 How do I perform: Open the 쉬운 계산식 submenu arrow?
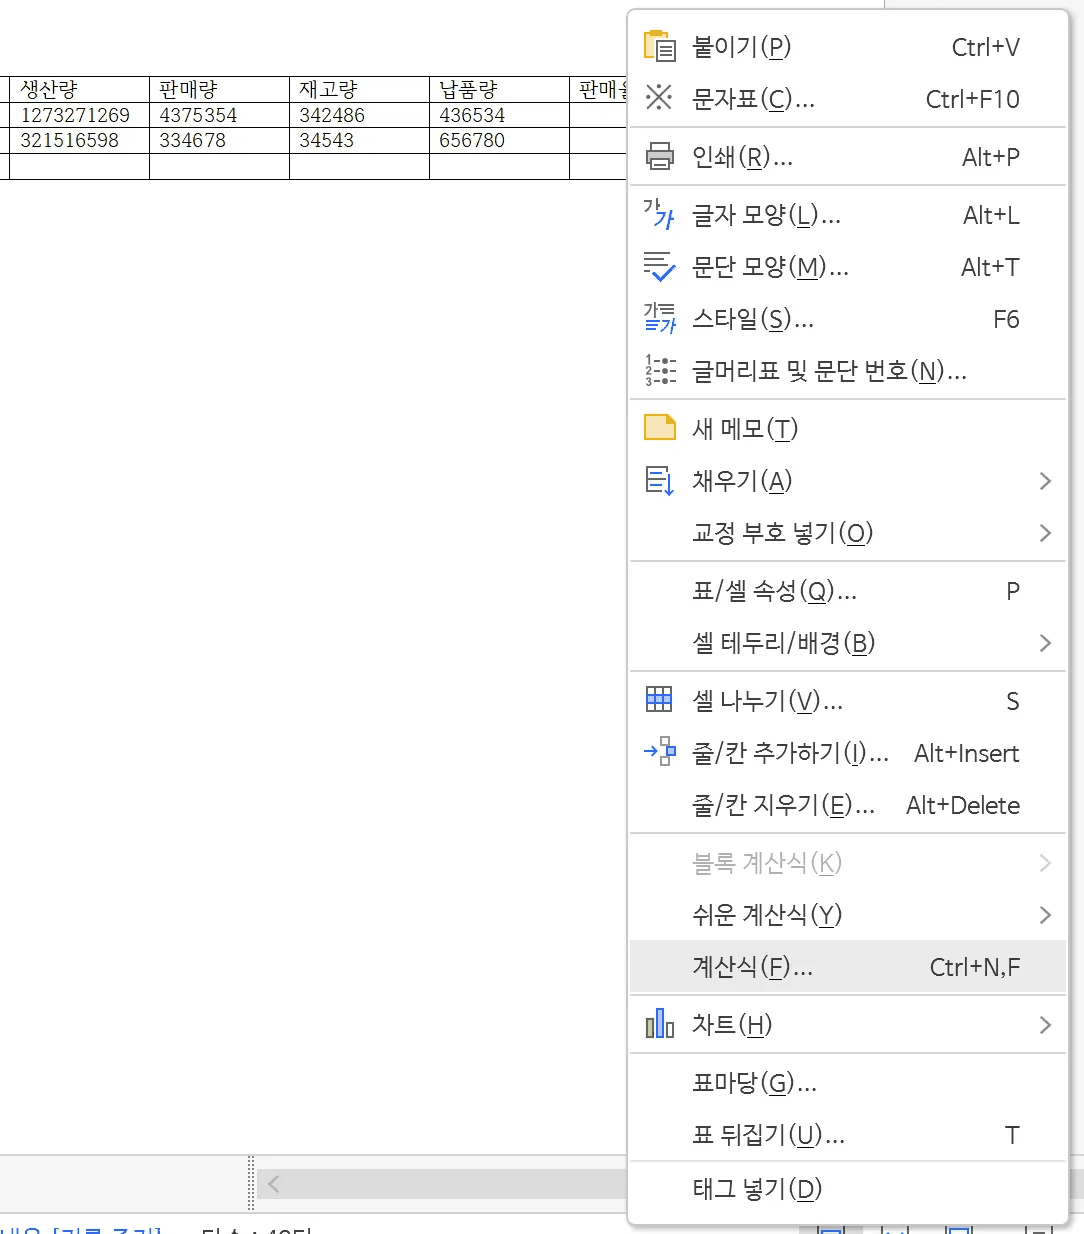[x=1046, y=915]
